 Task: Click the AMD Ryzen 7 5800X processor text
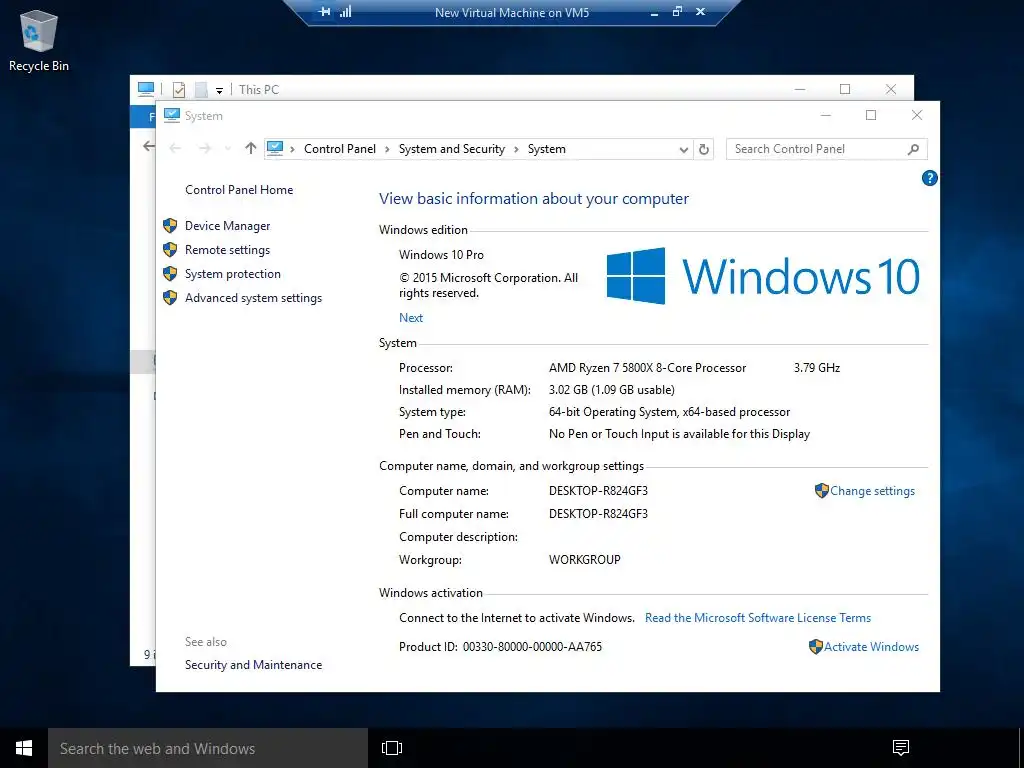click(647, 368)
